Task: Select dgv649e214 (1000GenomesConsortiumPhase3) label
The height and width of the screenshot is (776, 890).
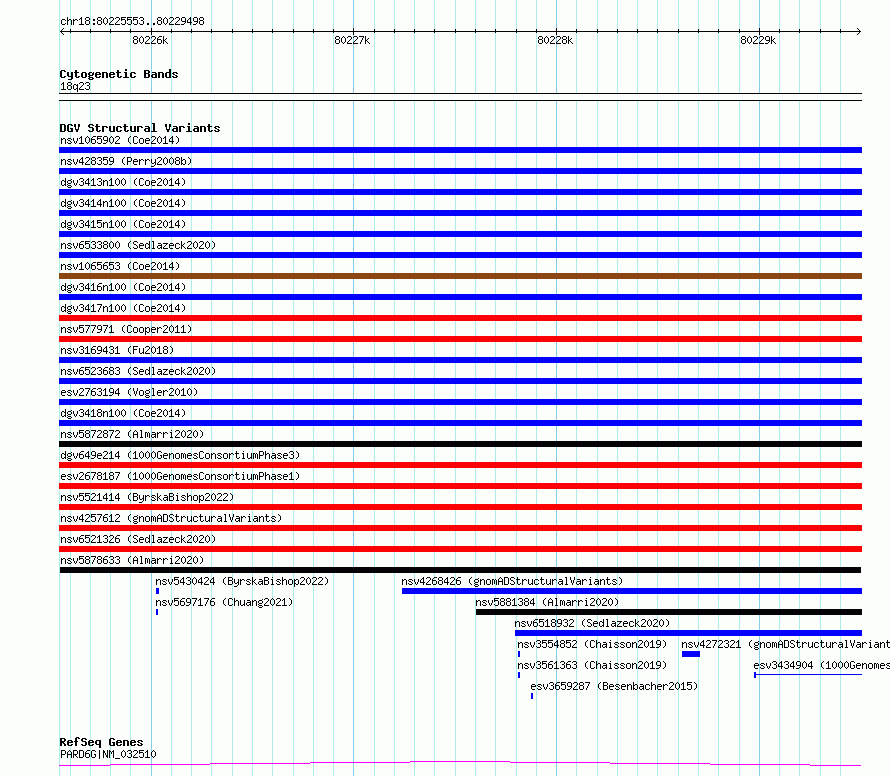Action: click(180, 455)
